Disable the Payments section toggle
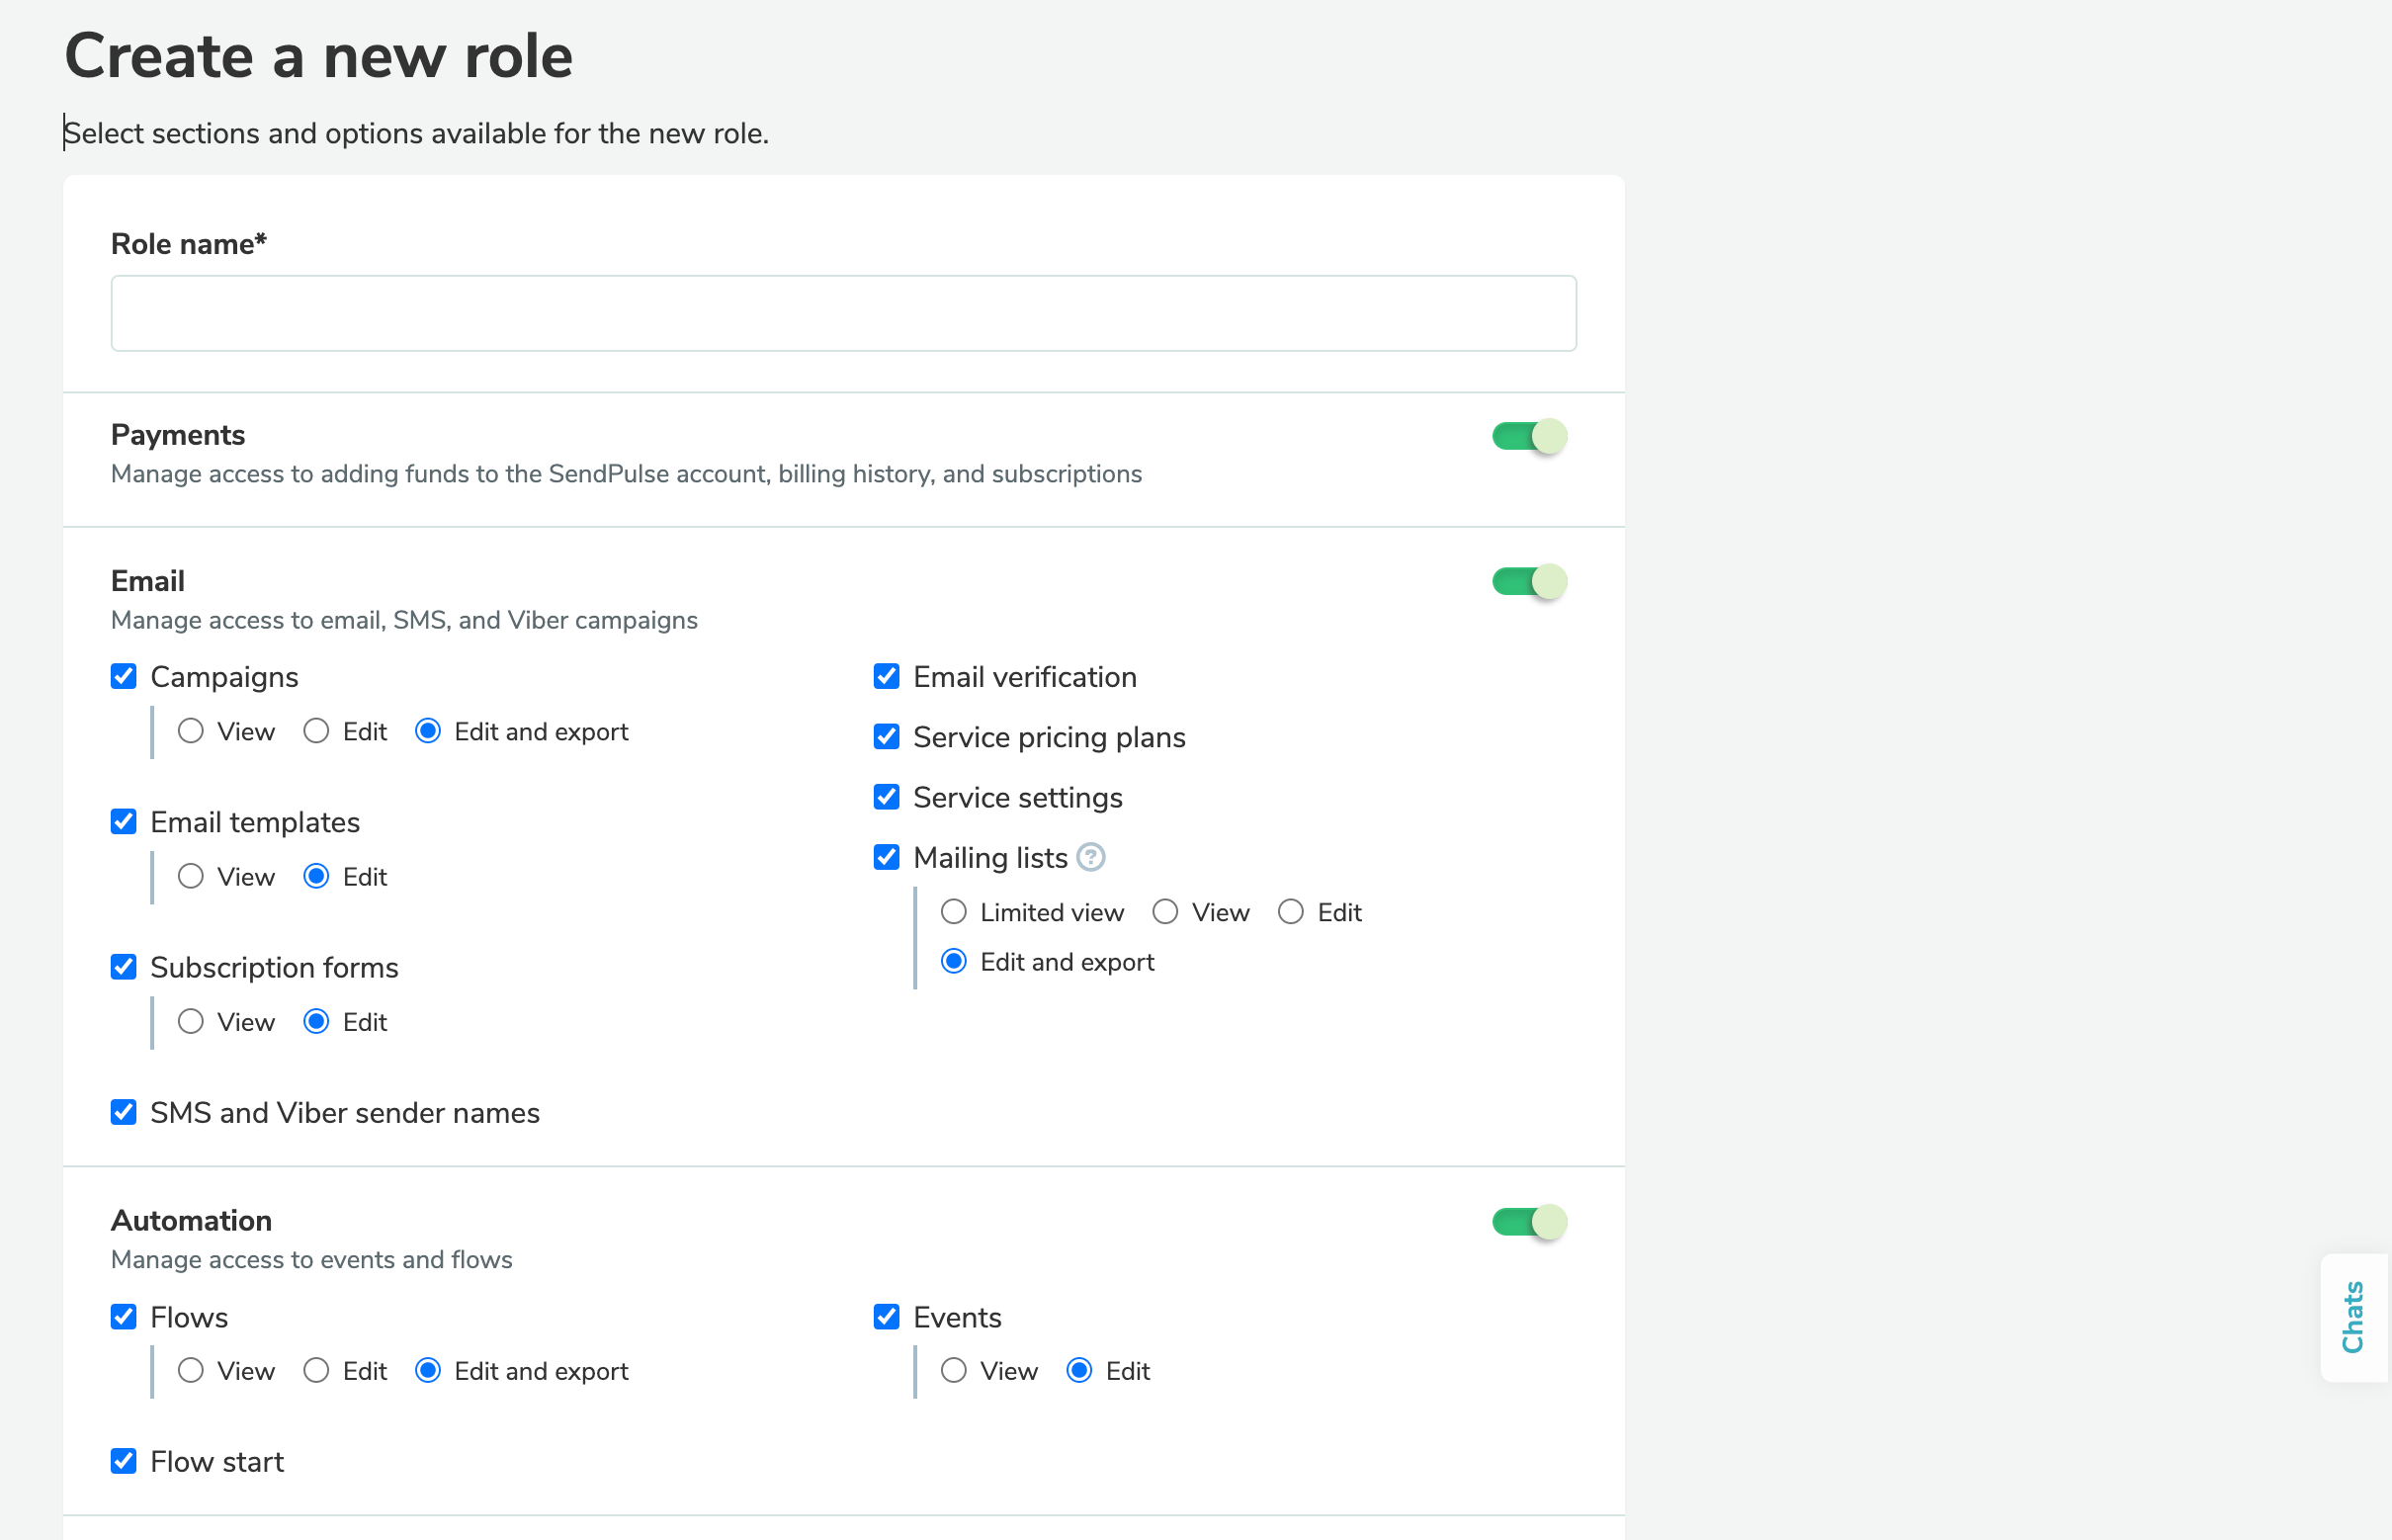Image resolution: width=2392 pixels, height=1540 pixels. (x=1525, y=437)
